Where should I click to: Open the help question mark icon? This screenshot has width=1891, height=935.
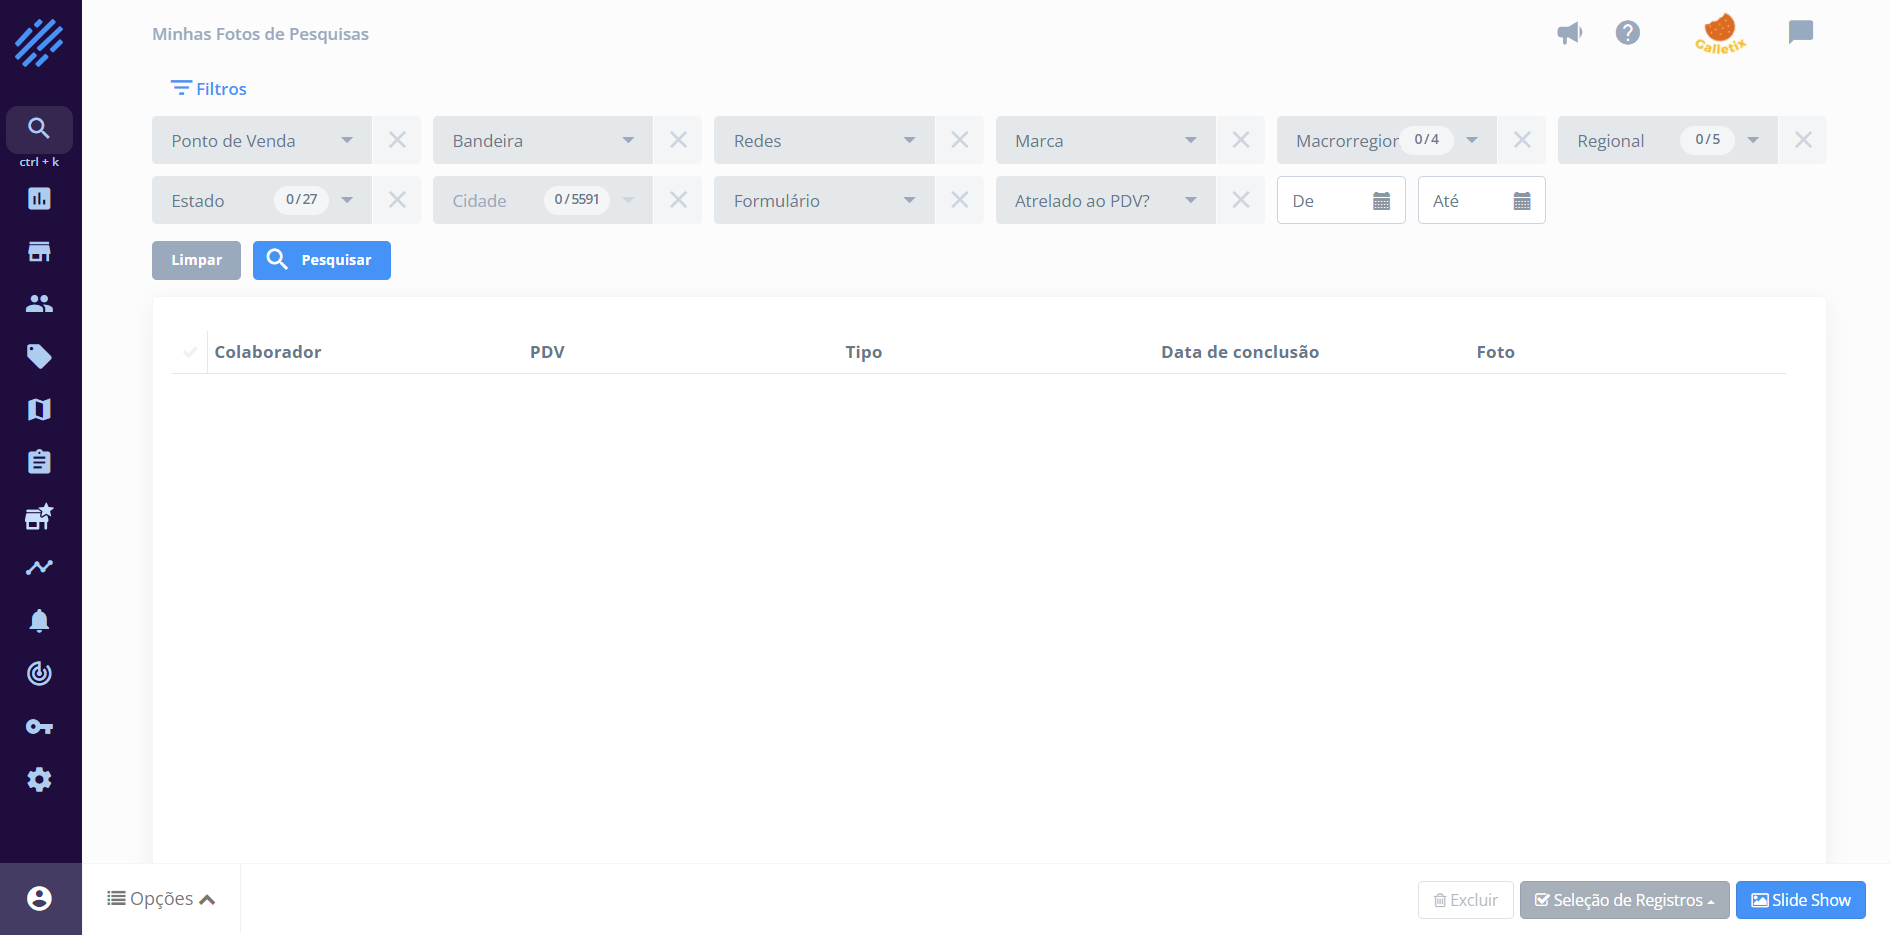[x=1627, y=33]
